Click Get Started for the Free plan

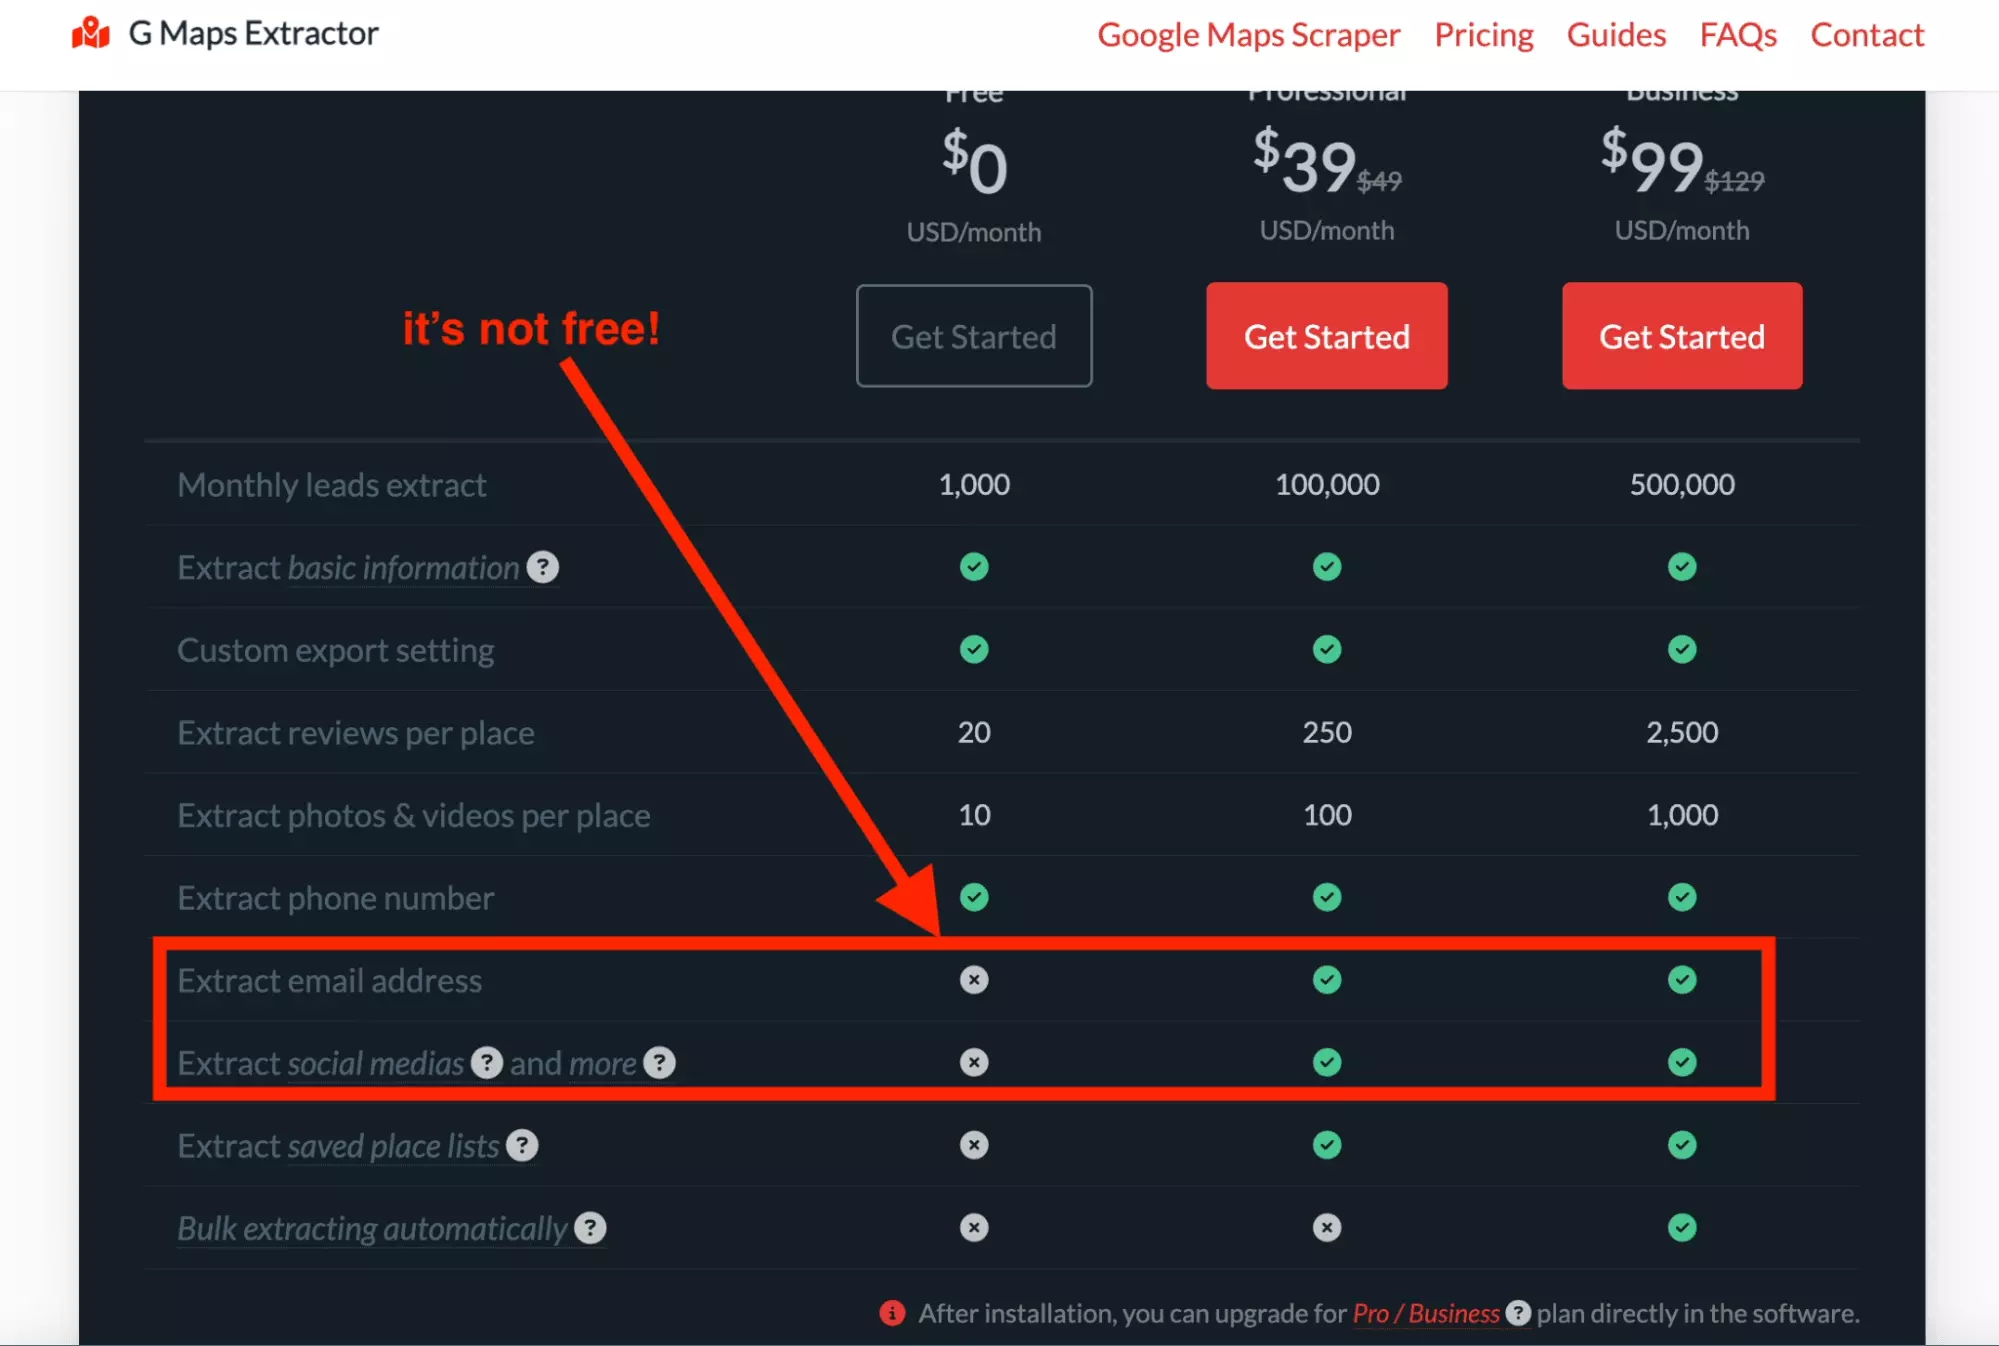click(974, 336)
